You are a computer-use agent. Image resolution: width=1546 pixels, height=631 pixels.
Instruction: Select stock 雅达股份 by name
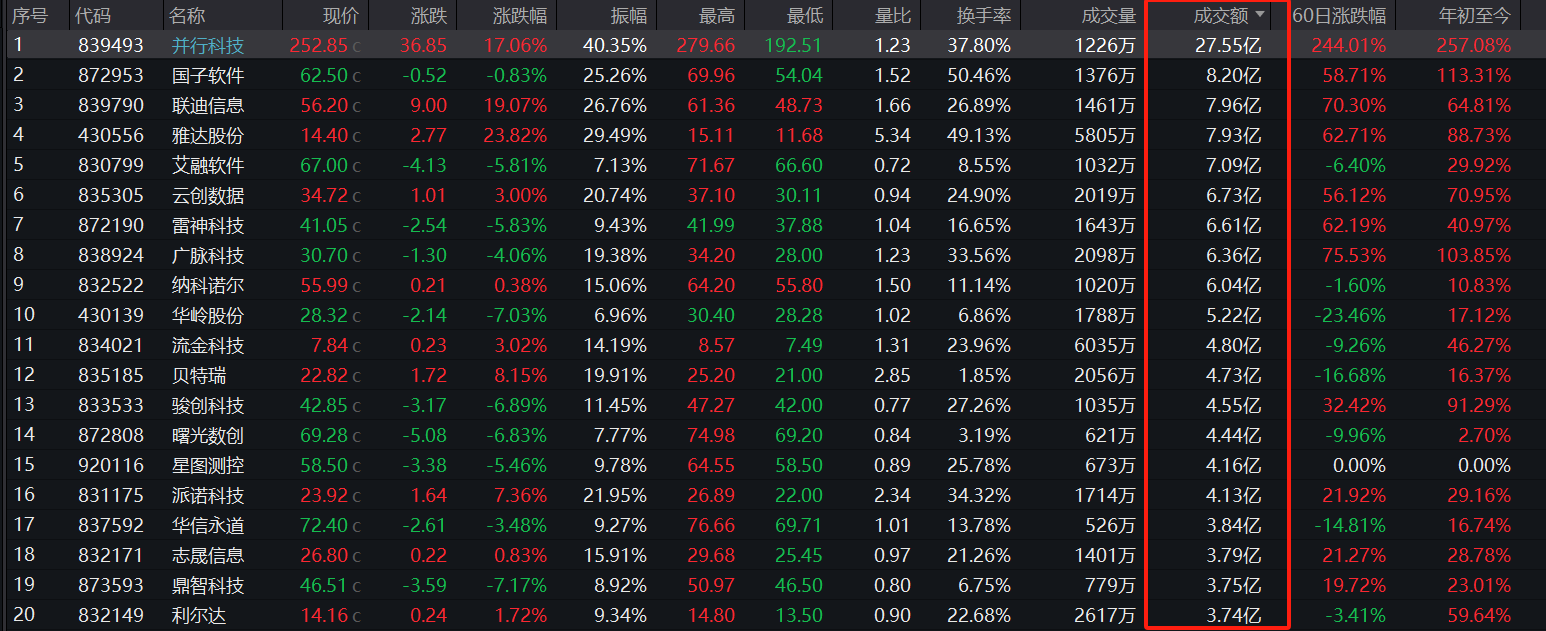pyautogui.click(x=207, y=135)
